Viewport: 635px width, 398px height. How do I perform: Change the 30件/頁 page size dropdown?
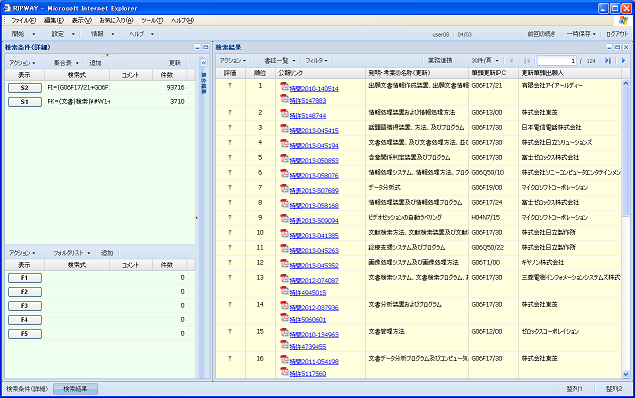point(485,60)
